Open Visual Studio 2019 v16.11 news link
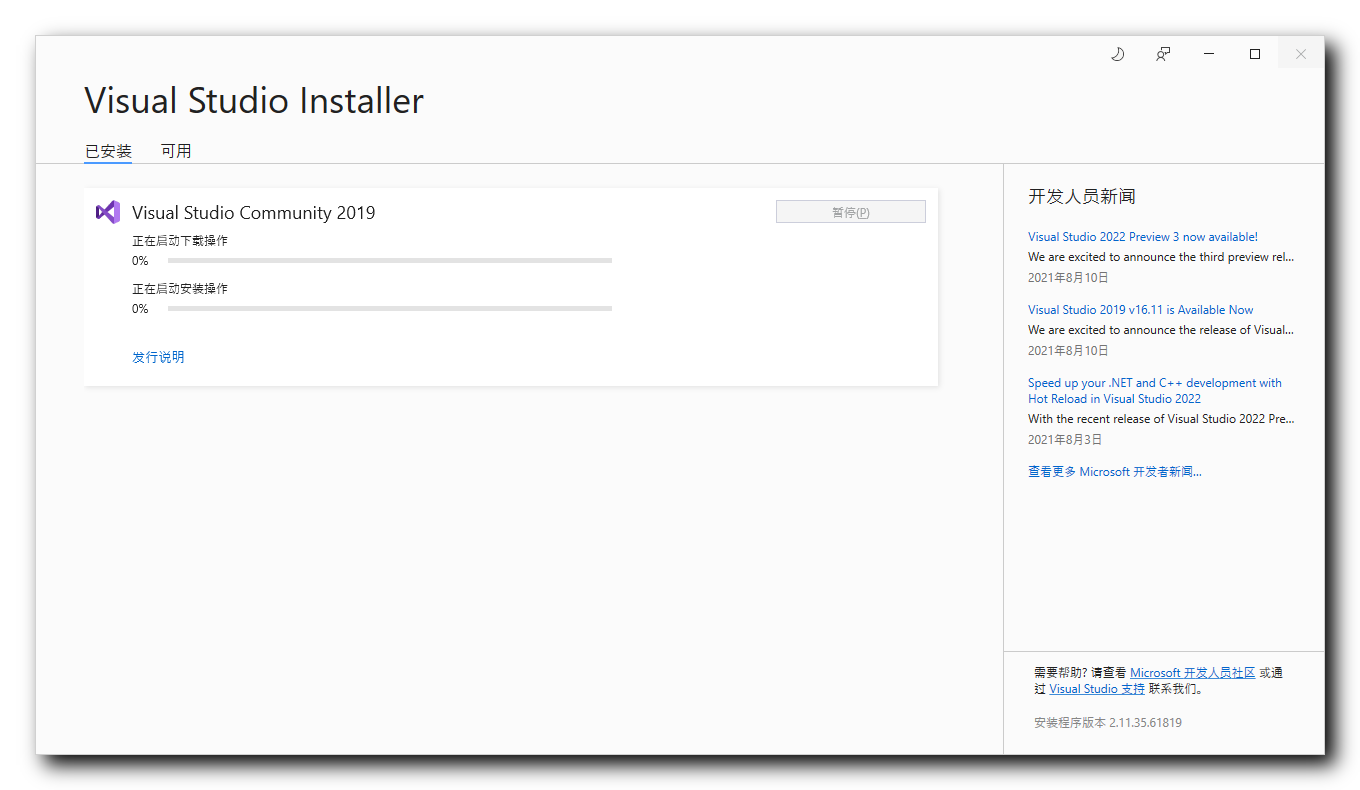Screen dimensions: 1360x790 tap(1140, 310)
